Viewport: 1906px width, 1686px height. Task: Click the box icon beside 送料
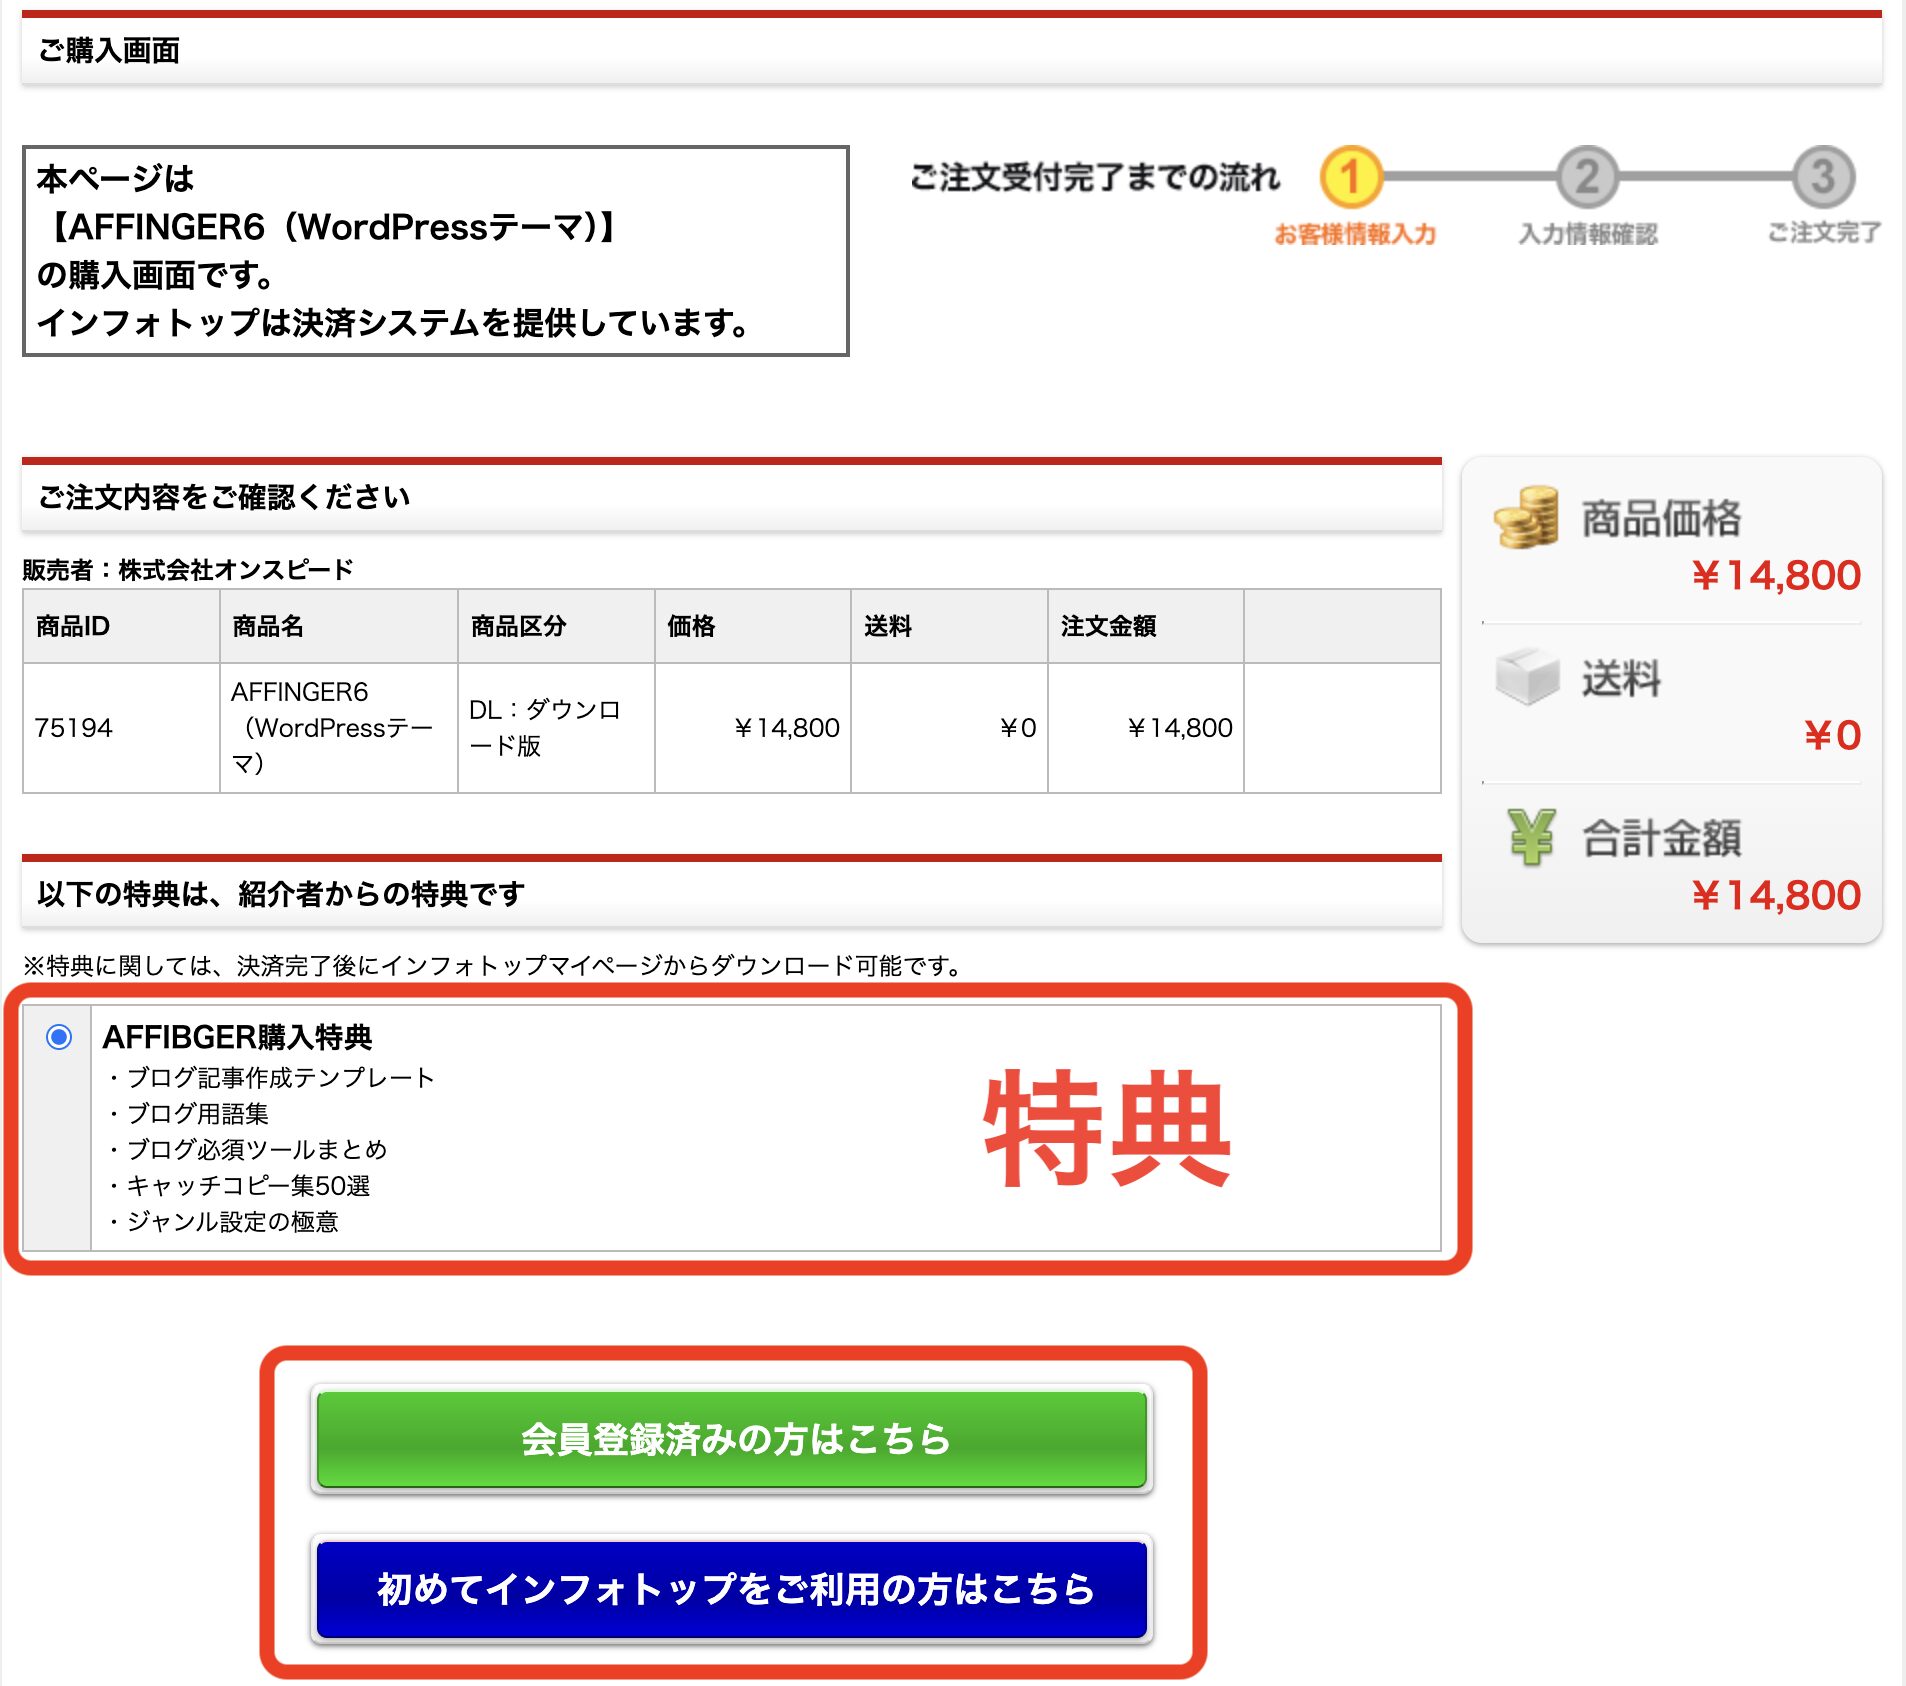click(1527, 676)
